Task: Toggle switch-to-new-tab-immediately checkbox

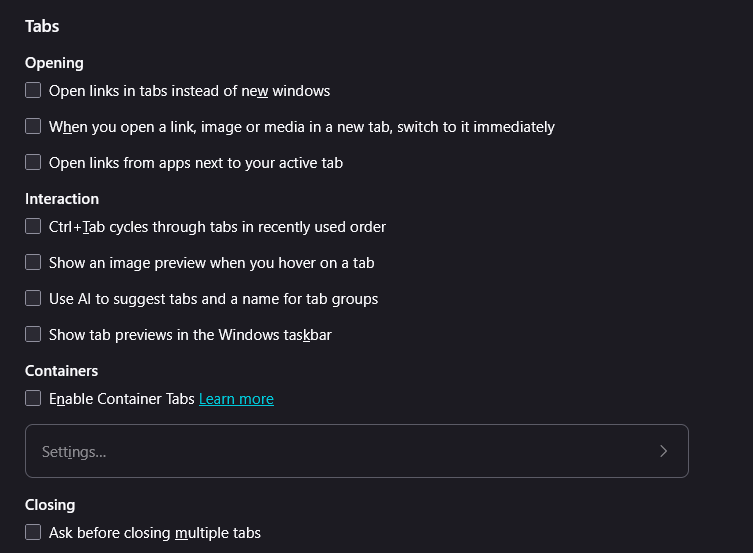Action: point(33,127)
